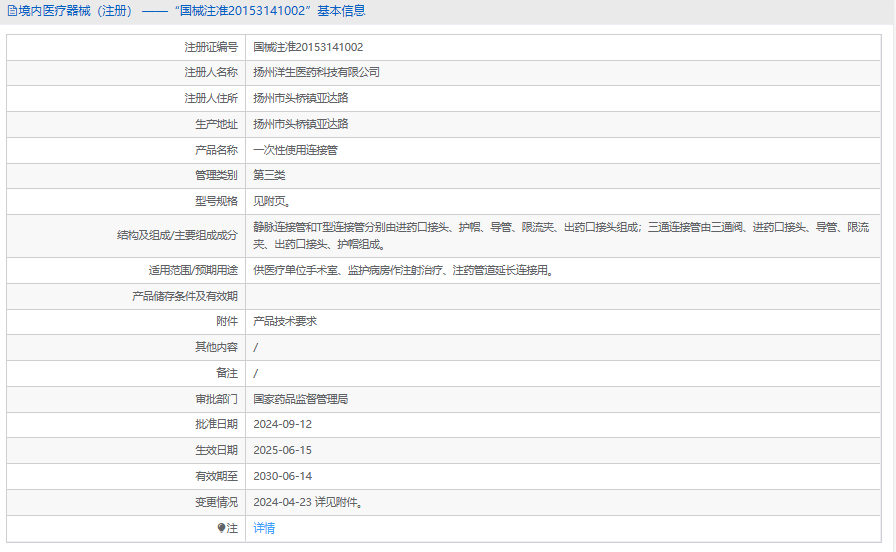Click the bulb icon beside 注
896x552 pixels.
pyautogui.click(x=222, y=528)
